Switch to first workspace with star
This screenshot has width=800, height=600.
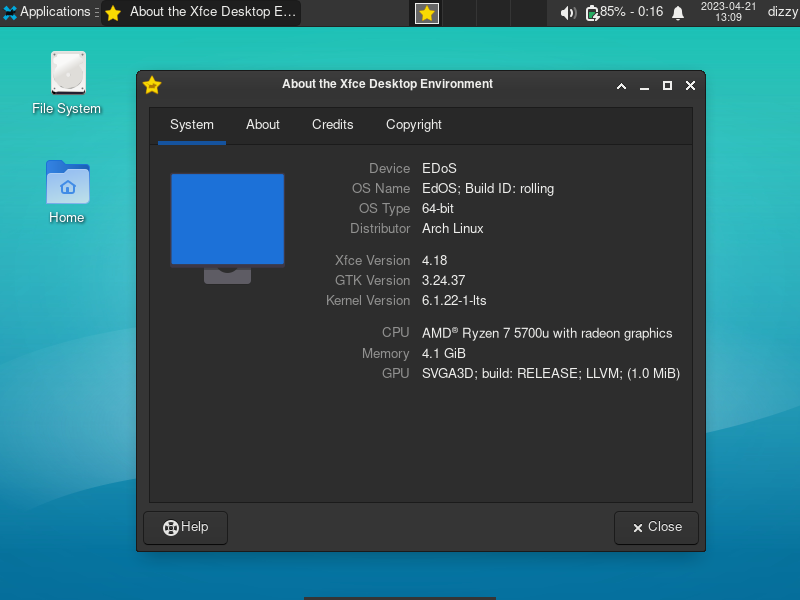pos(427,13)
